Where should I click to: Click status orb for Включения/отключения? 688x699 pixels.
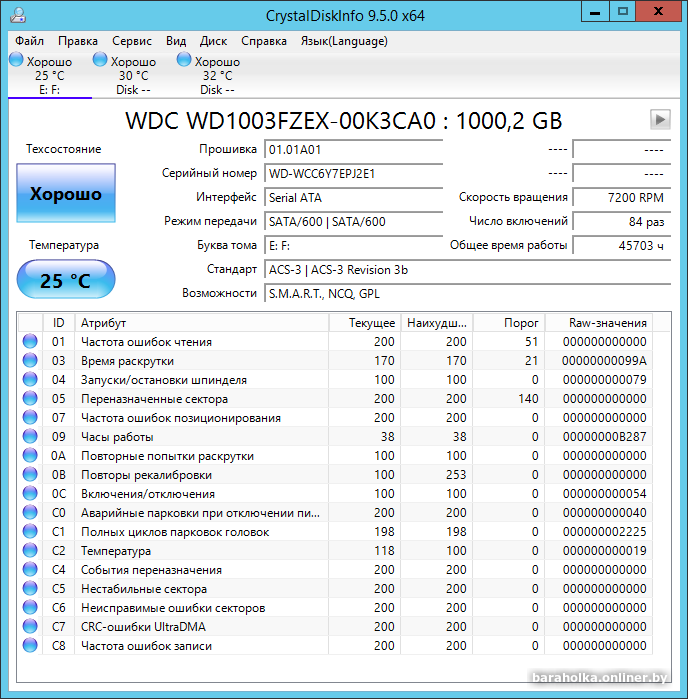point(30,493)
